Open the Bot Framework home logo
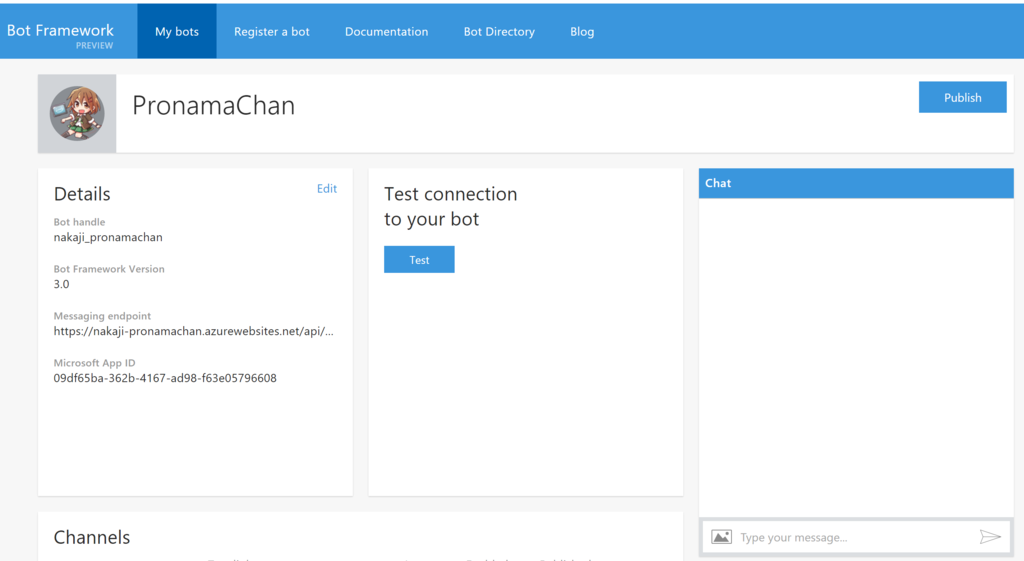1024x561 pixels. coord(60,35)
